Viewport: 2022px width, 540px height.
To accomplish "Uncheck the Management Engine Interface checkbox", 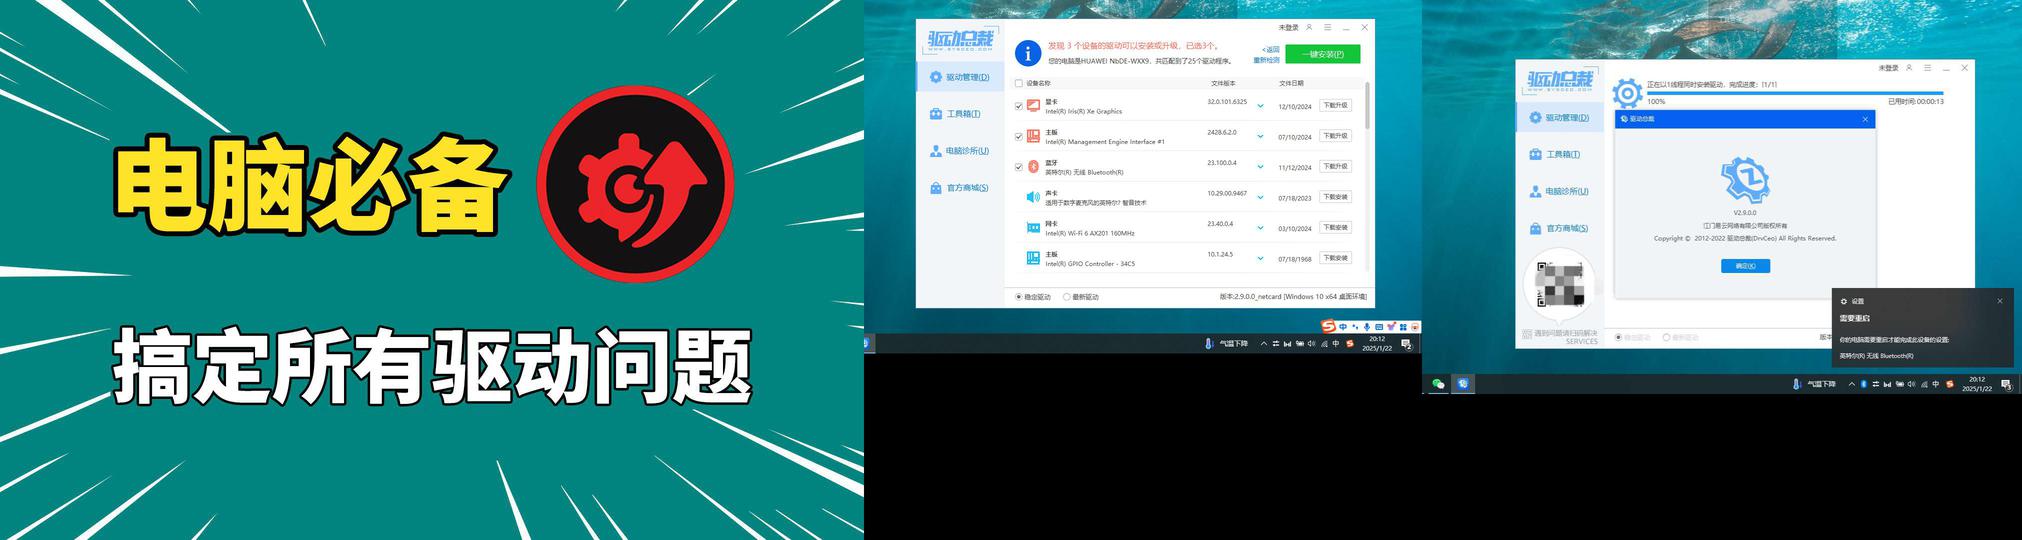I will click(x=1019, y=137).
